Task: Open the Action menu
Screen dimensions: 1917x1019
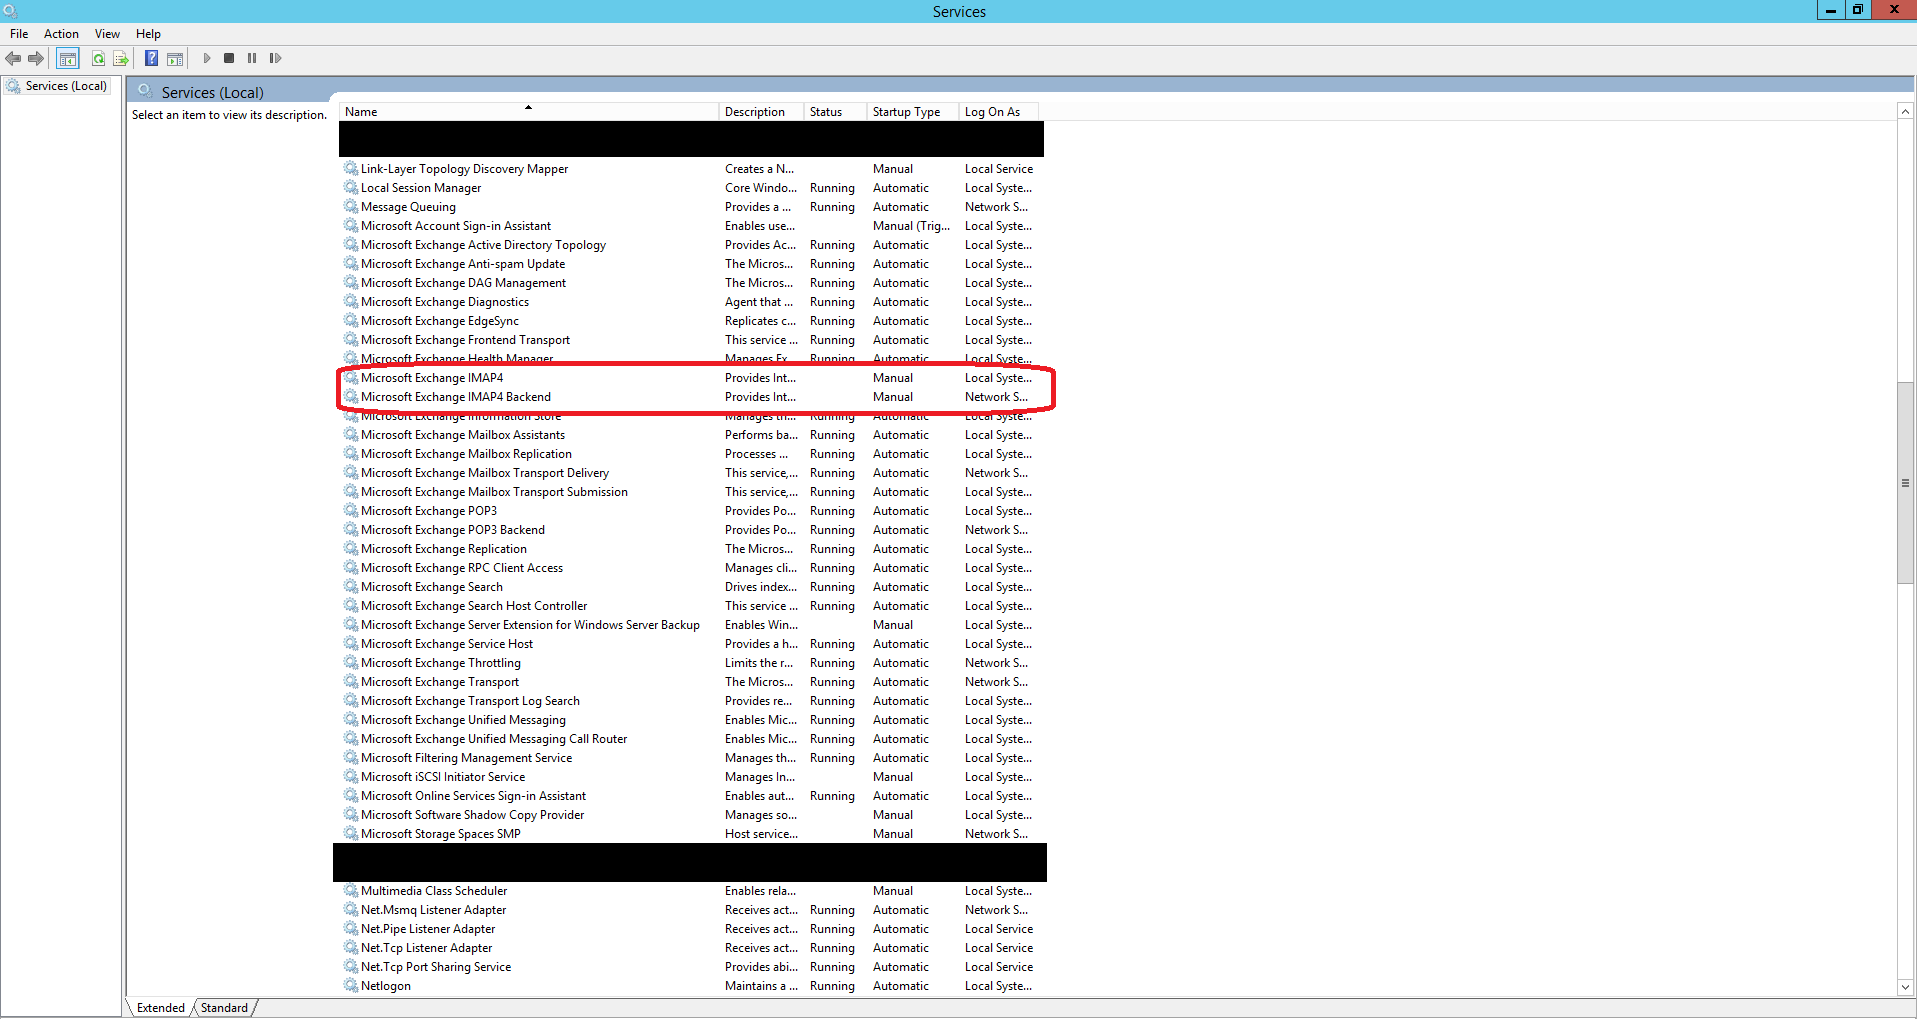Action: coord(61,34)
